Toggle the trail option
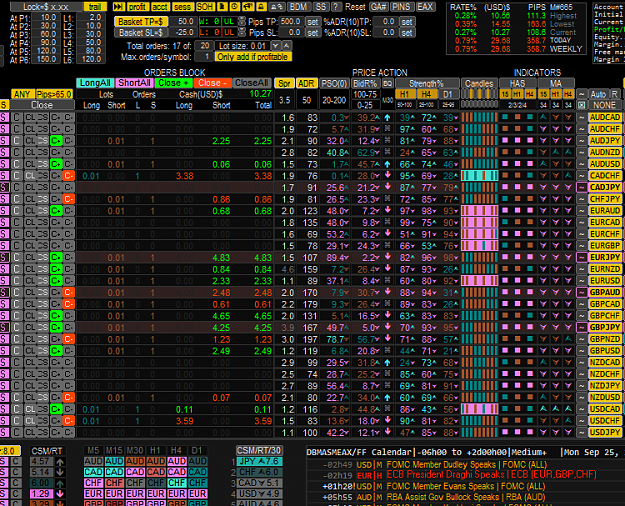This screenshot has width=625, height=506. point(95,7)
